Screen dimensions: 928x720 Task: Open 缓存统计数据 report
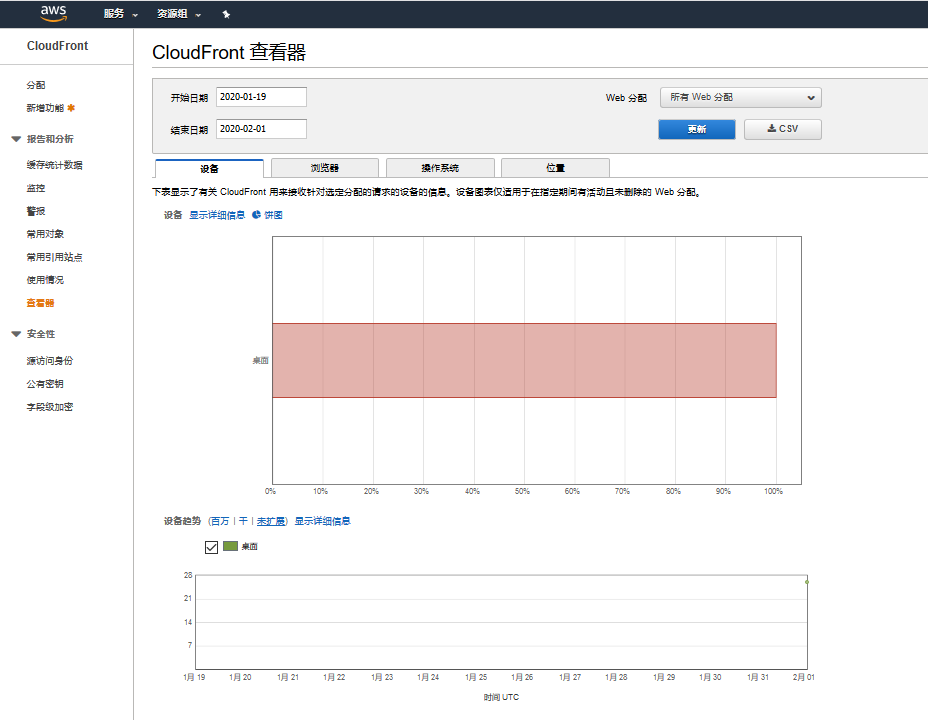point(54,165)
